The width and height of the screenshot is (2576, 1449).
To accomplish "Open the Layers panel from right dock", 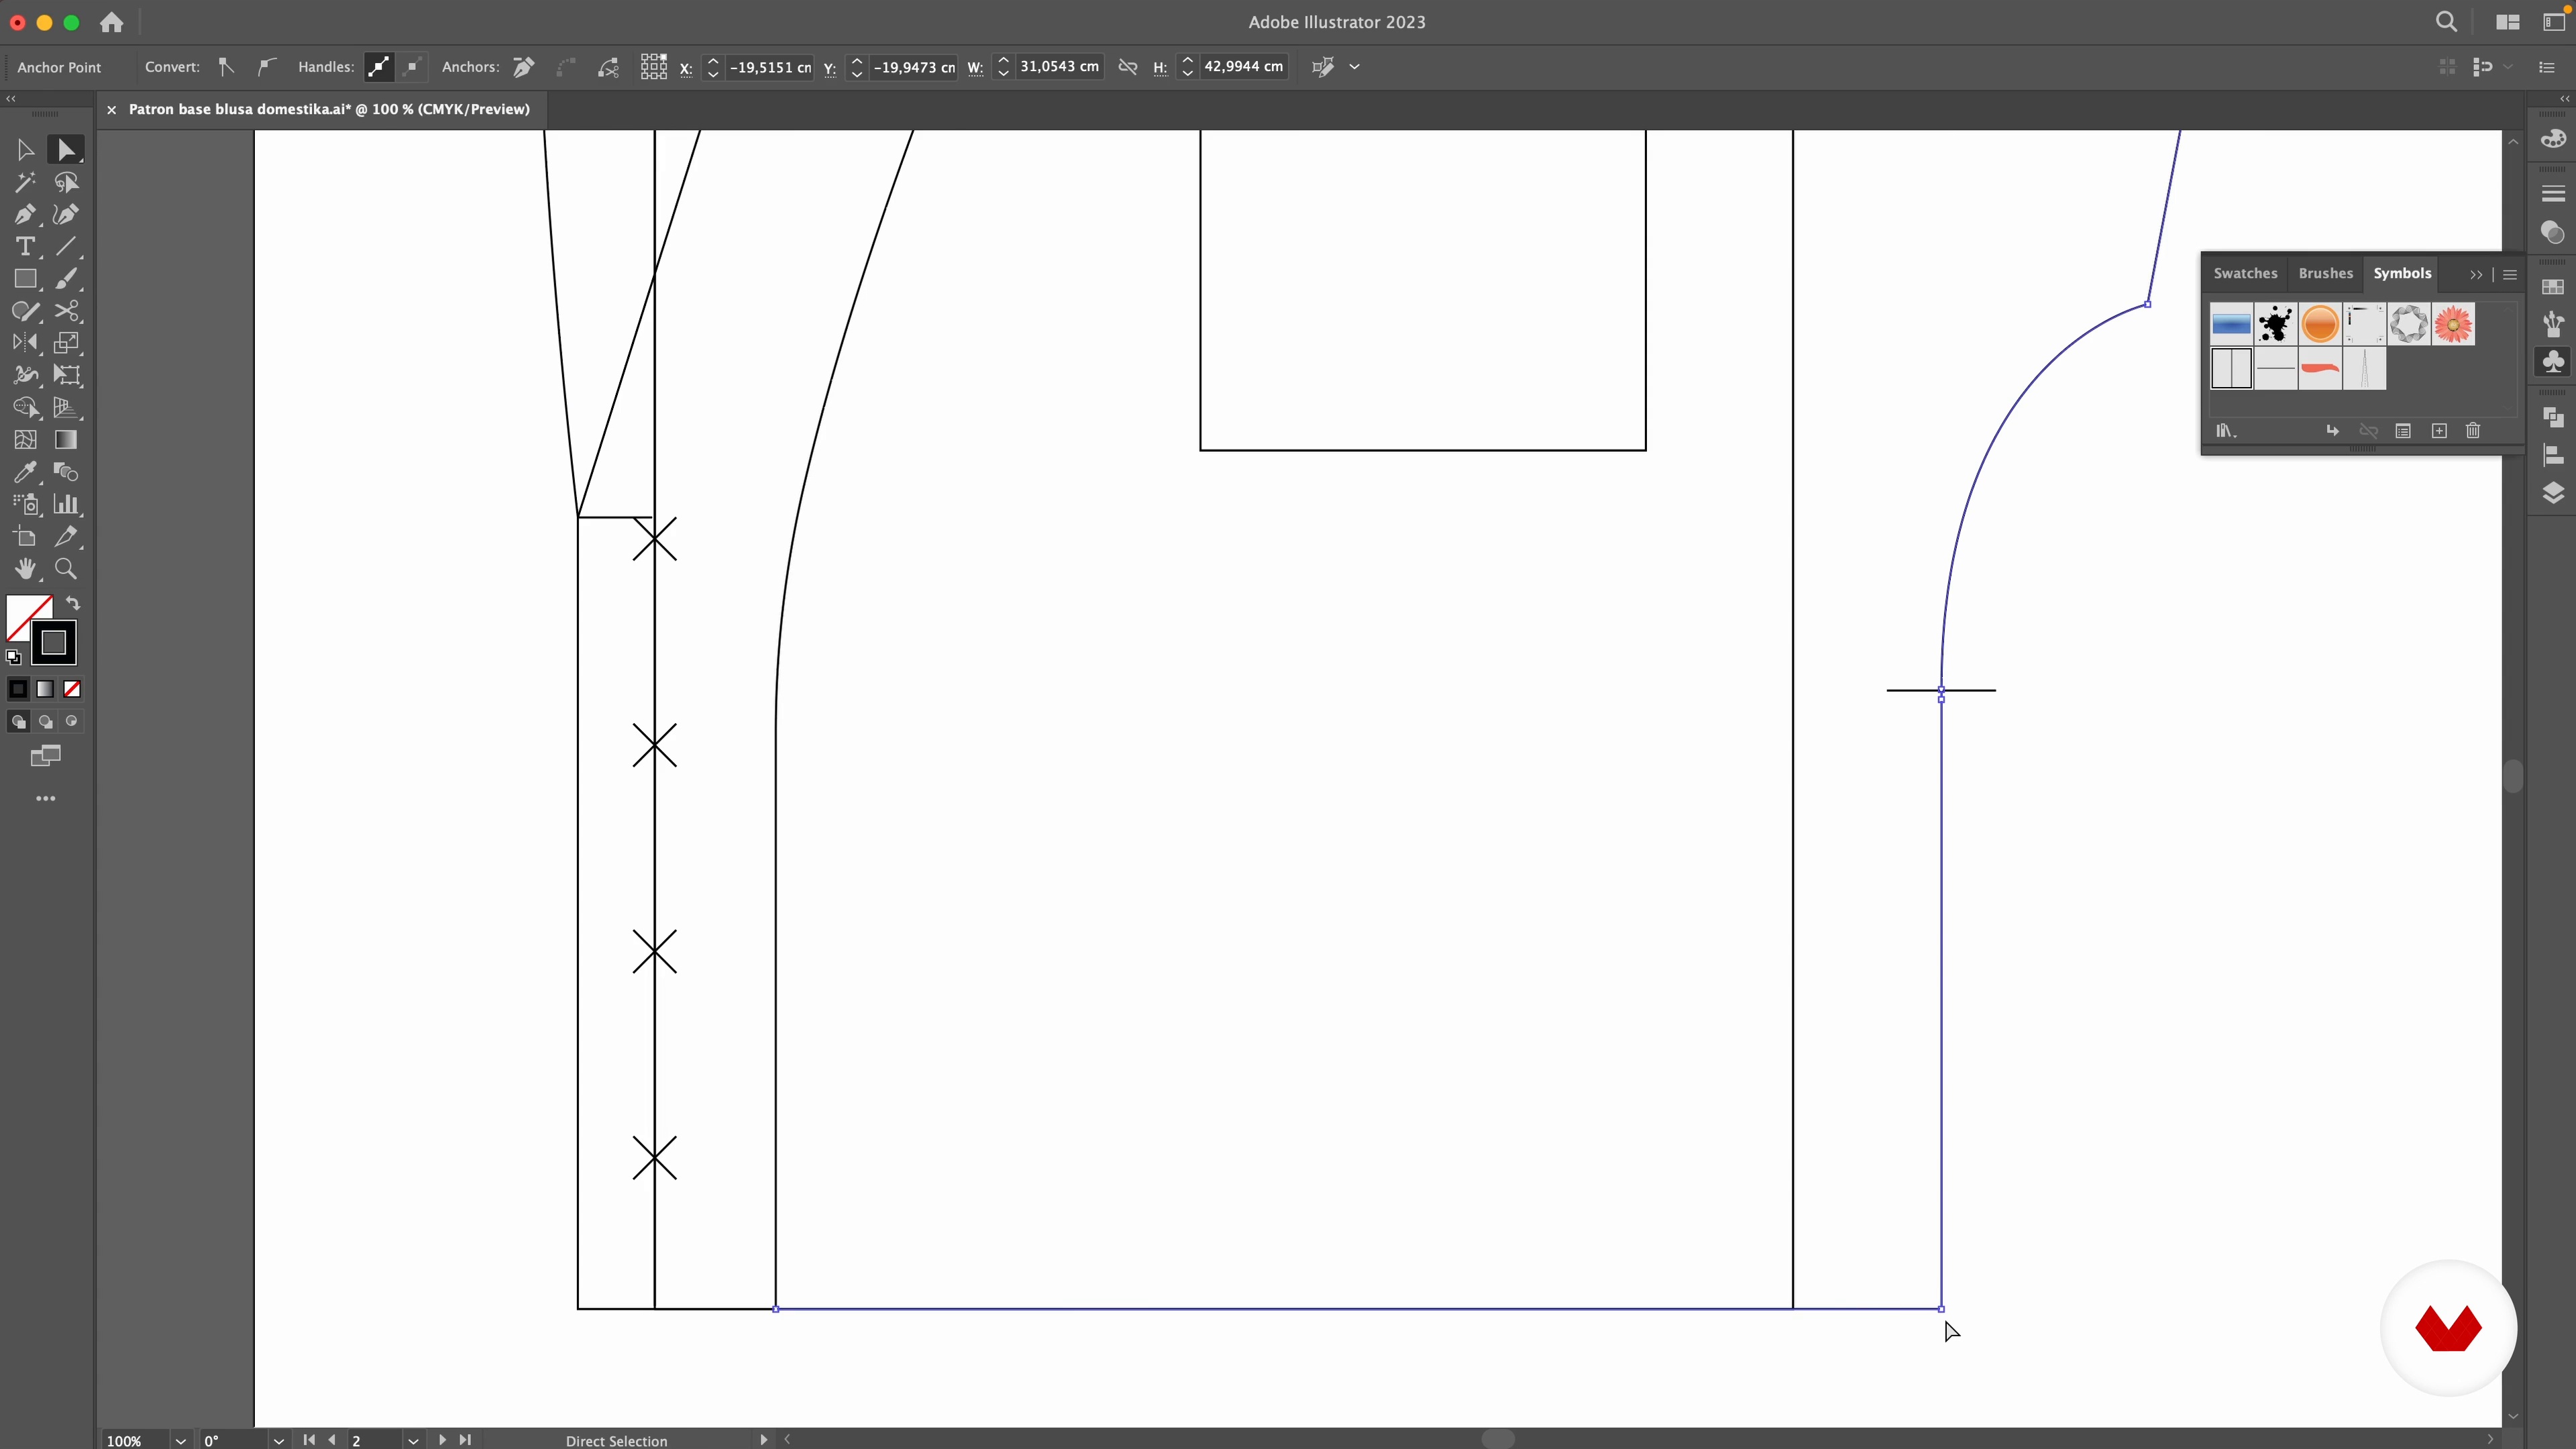I will (2553, 493).
